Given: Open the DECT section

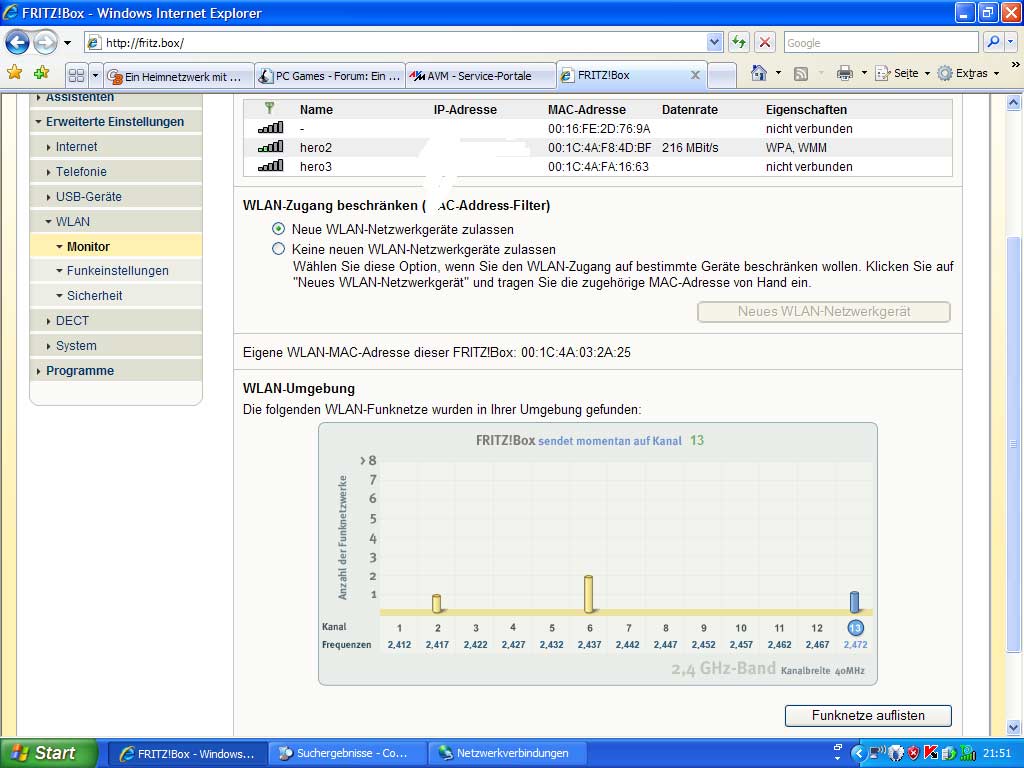Looking at the screenshot, I should (116, 321).
